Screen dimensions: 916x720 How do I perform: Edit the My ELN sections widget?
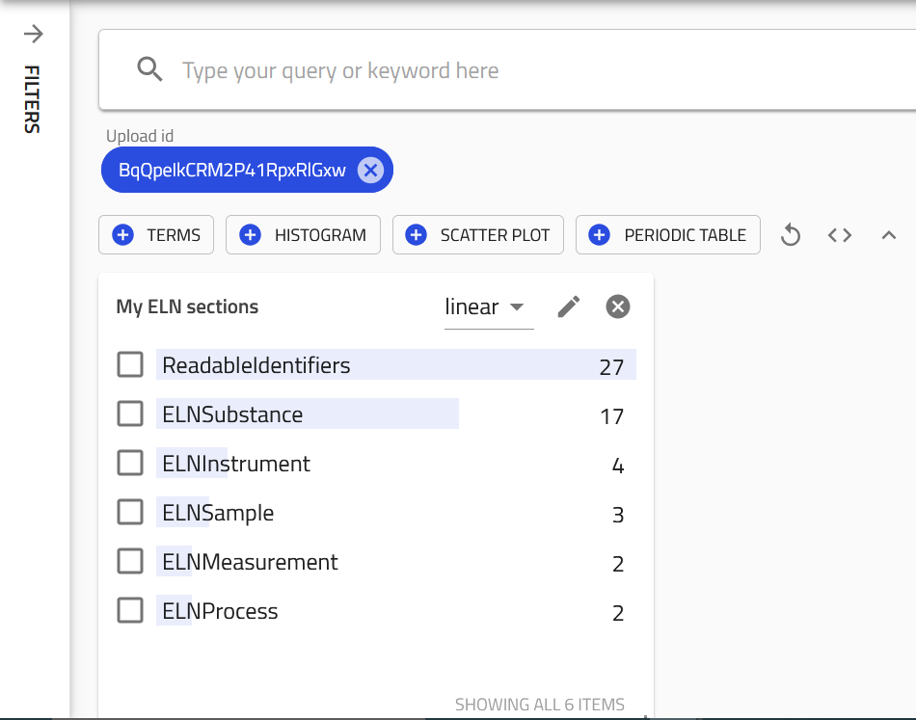(x=568, y=307)
